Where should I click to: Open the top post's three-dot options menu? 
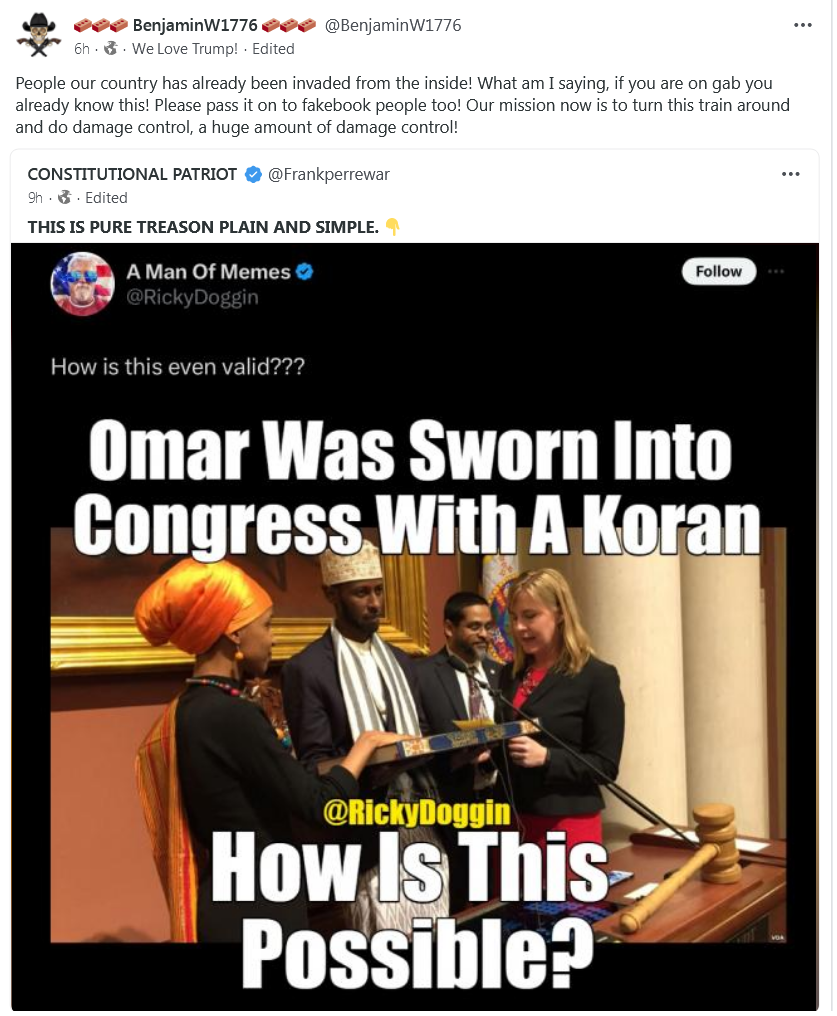(x=802, y=25)
